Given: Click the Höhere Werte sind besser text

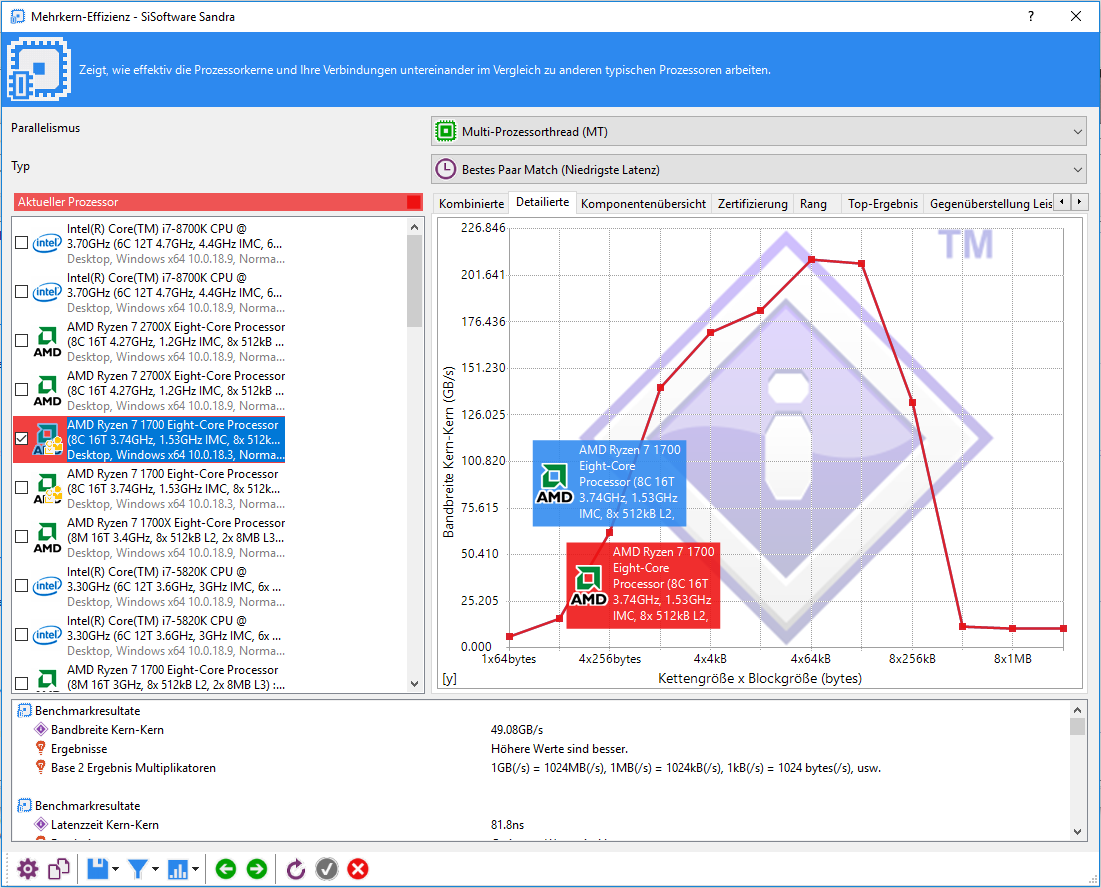Looking at the screenshot, I should tap(559, 748).
